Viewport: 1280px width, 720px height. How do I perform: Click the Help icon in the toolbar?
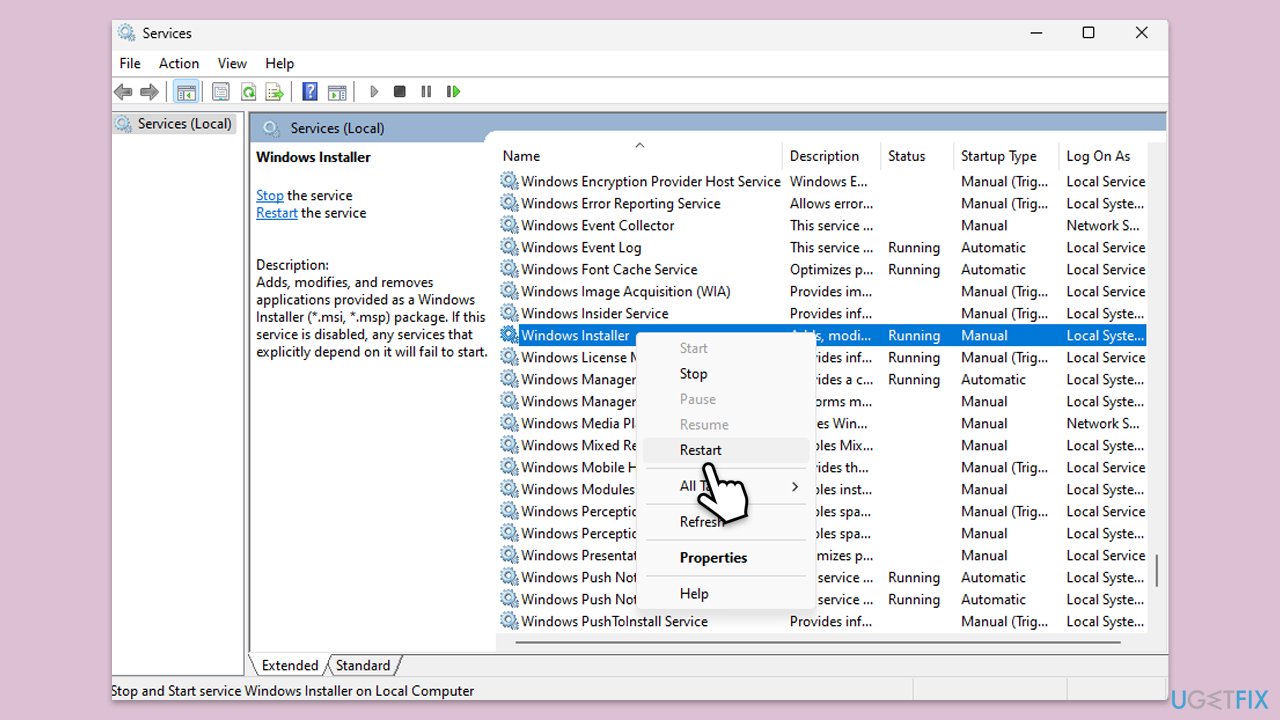(x=310, y=91)
